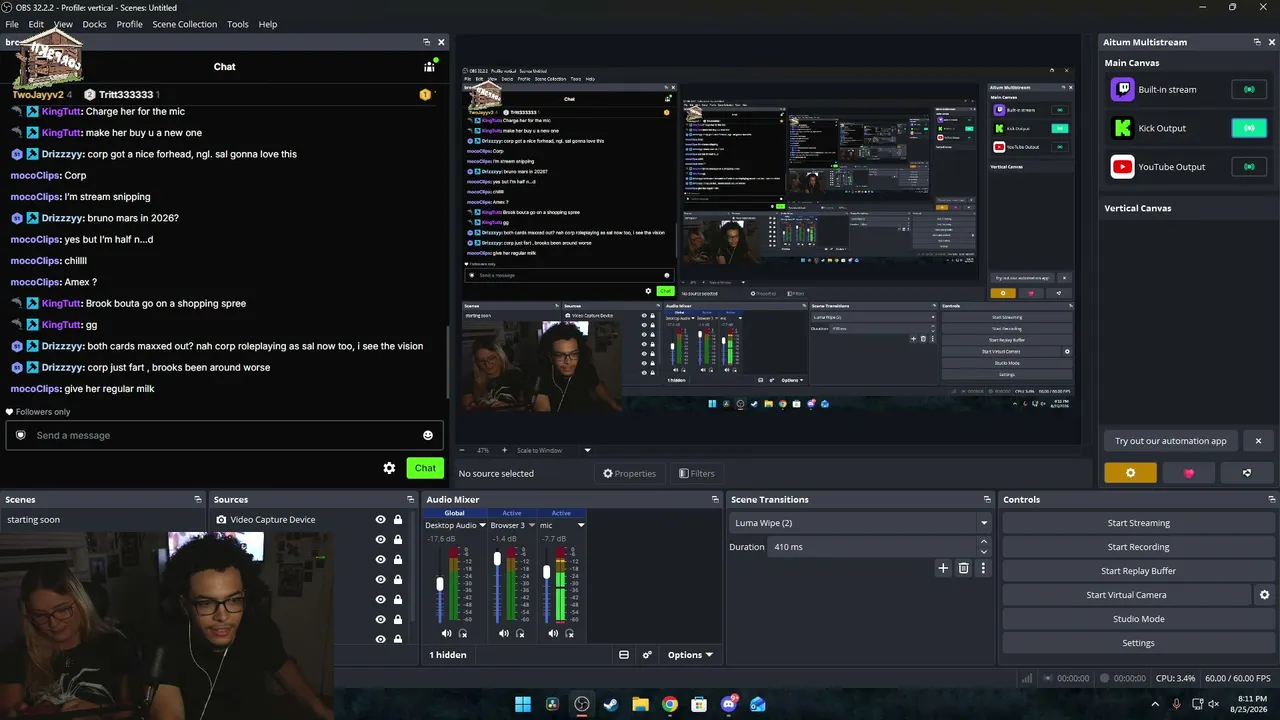
Task: Toggle the Built-in stream output
Action: click(x=1249, y=89)
